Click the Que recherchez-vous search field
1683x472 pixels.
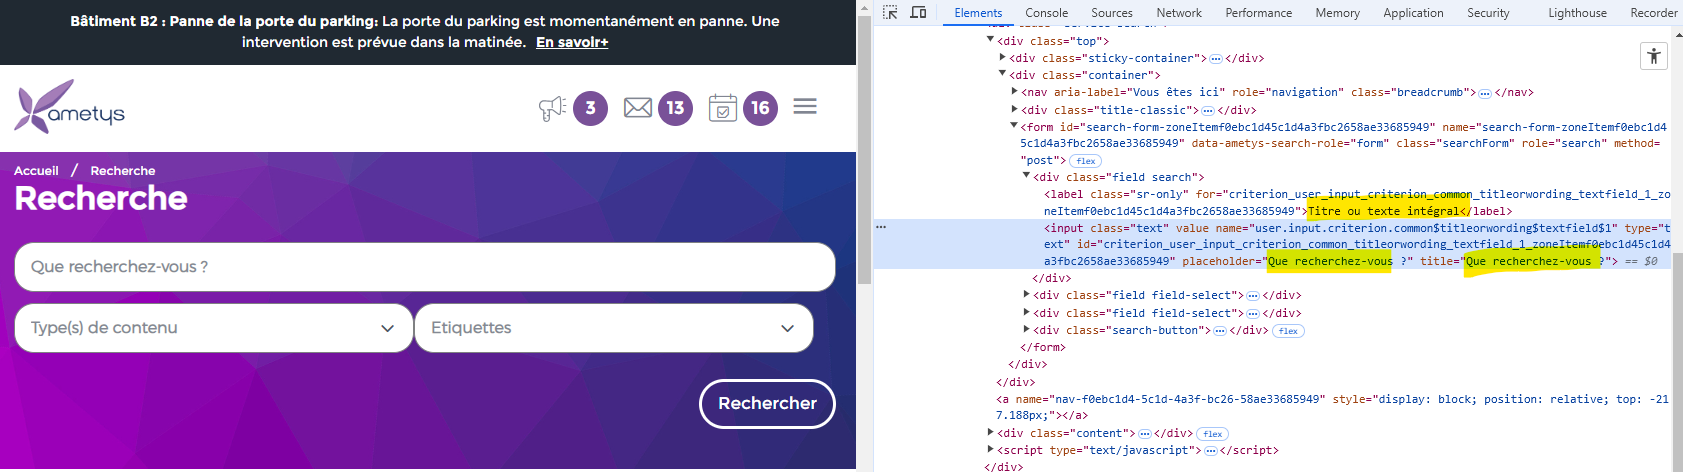click(x=424, y=267)
